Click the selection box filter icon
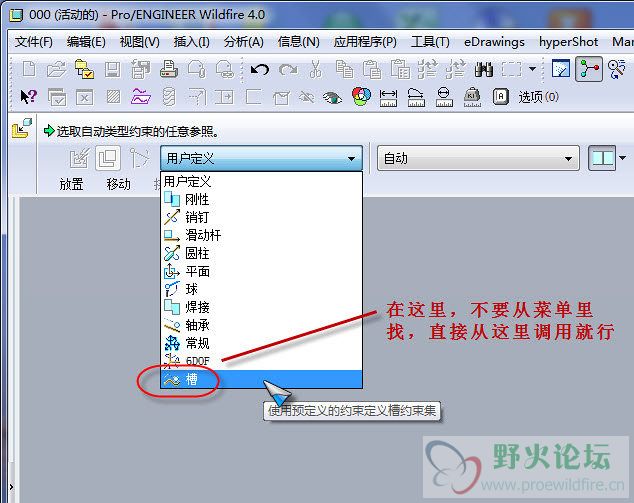Image resolution: width=634 pixels, height=503 pixels. click(511, 69)
